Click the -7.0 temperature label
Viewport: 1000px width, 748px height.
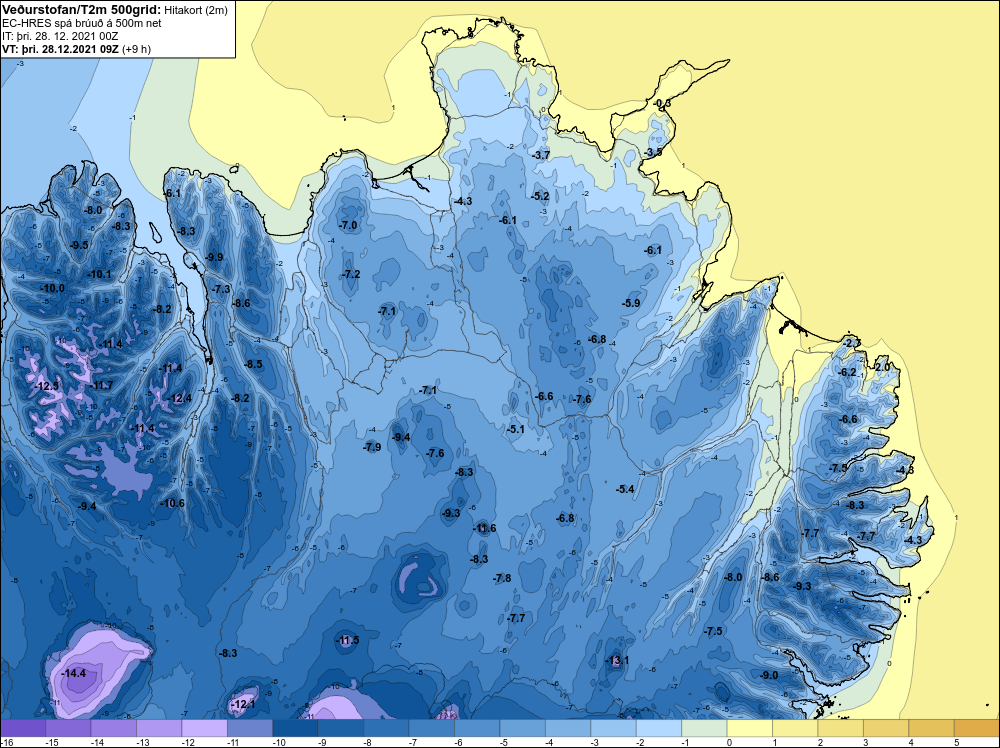(x=348, y=225)
